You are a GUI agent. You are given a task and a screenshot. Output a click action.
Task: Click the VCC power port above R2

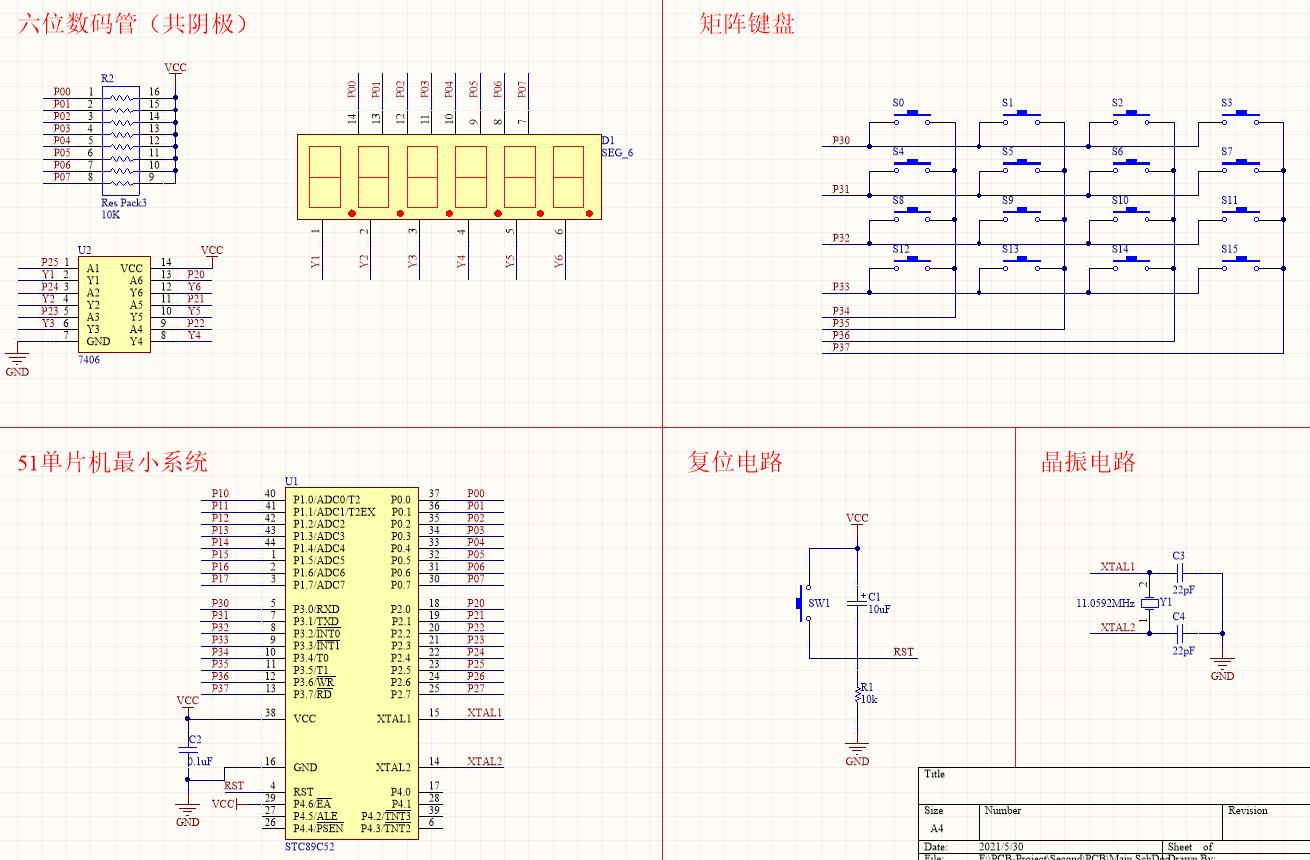(175, 68)
